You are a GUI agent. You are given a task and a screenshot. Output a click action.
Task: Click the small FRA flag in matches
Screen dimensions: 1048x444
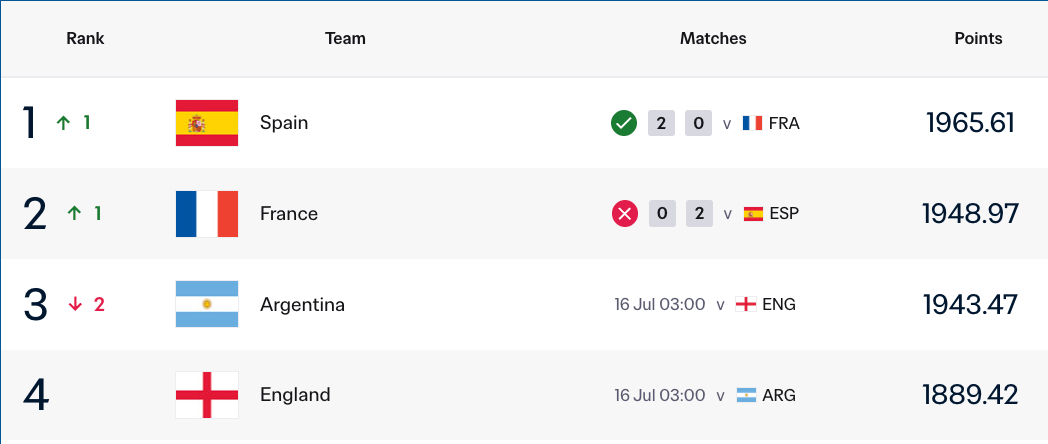tap(753, 124)
